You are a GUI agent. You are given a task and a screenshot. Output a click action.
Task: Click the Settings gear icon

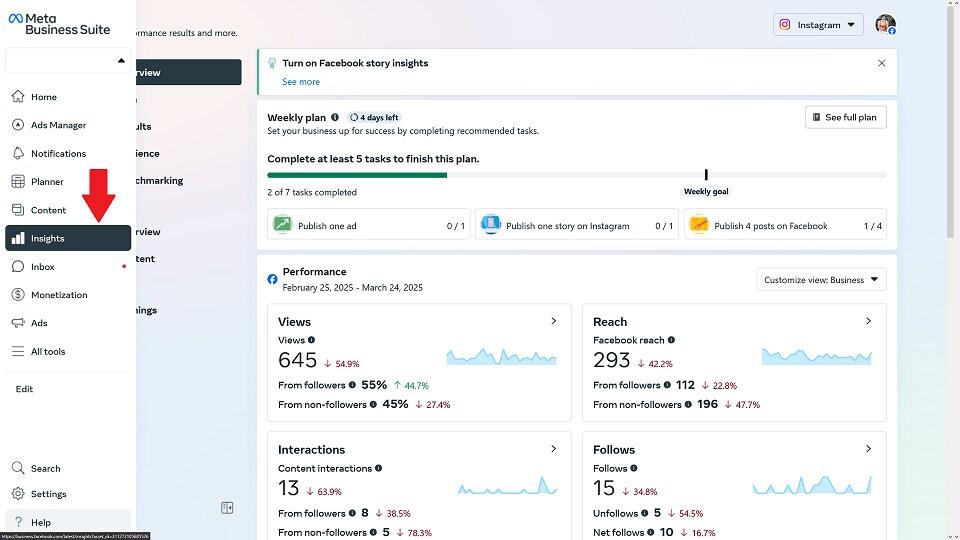tap(17, 494)
